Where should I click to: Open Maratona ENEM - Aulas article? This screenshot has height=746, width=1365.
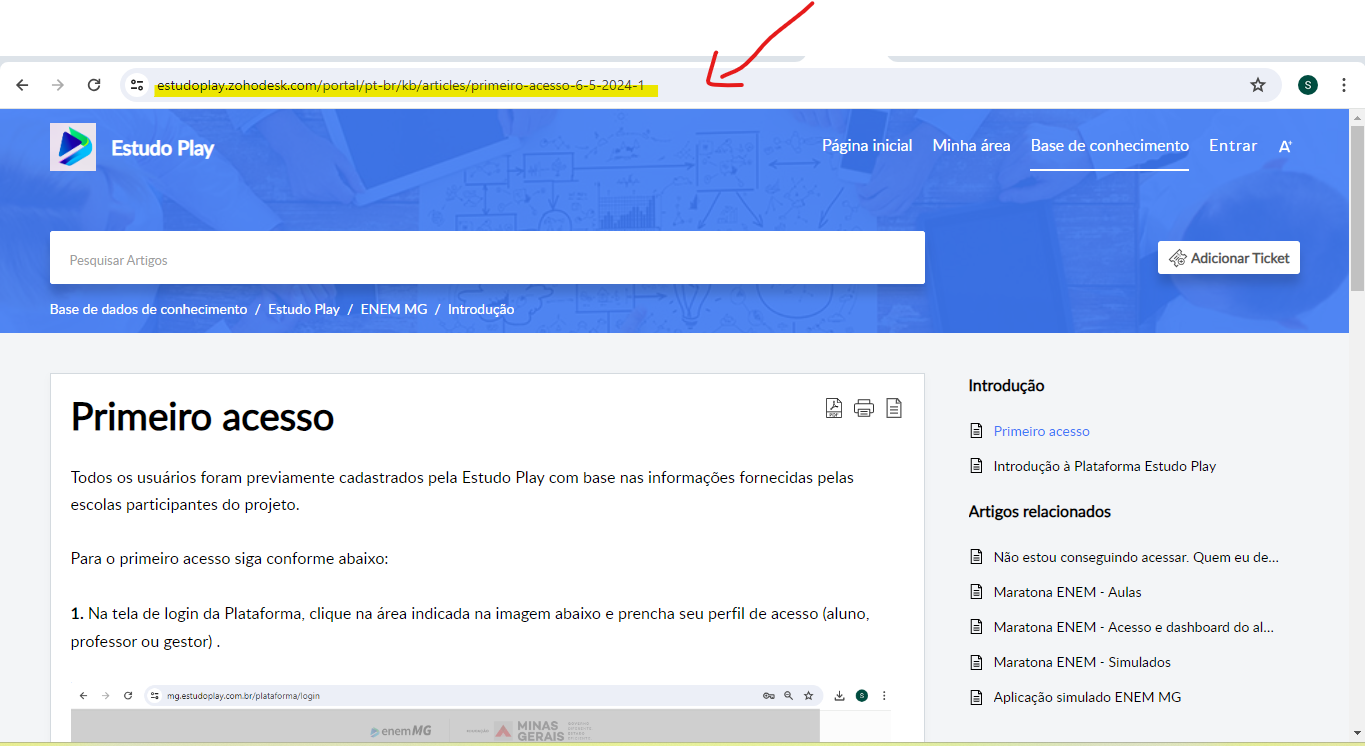1067,592
